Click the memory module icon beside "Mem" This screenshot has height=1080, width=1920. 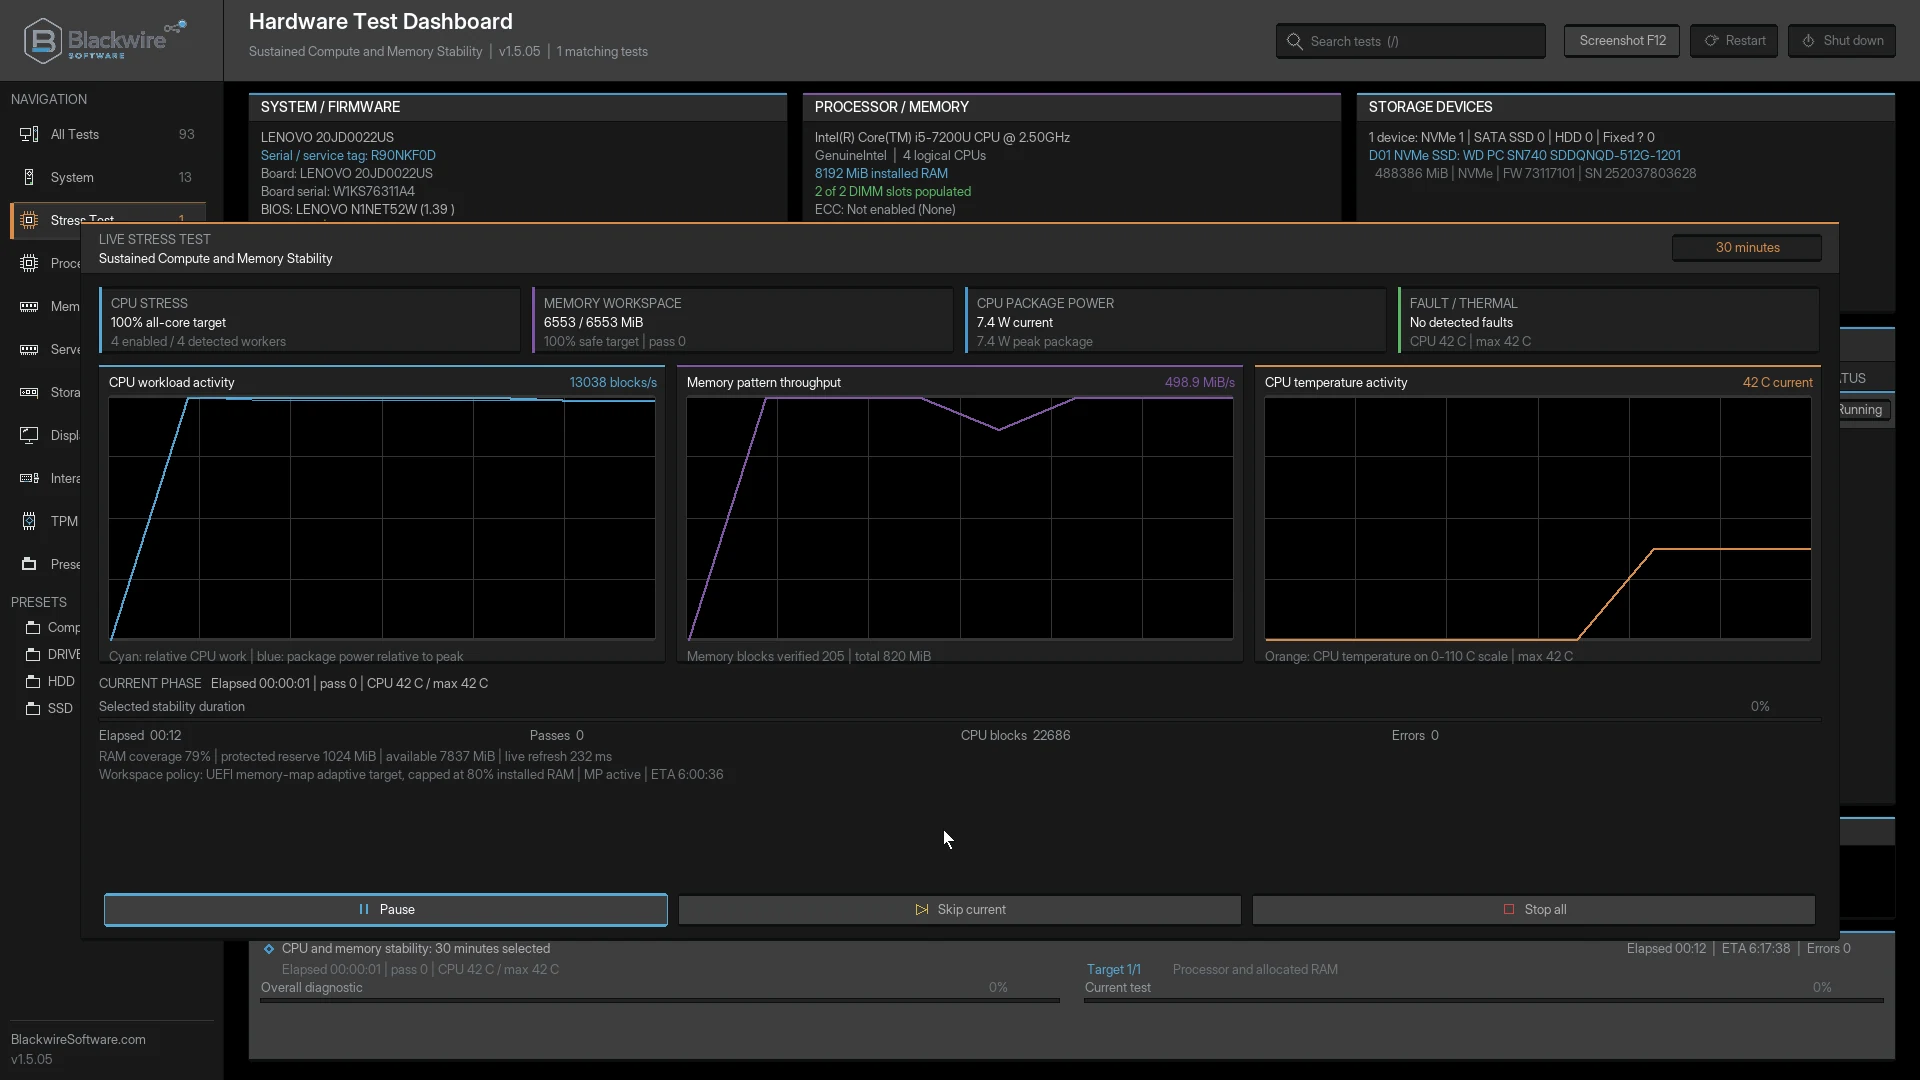click(29, 306)
